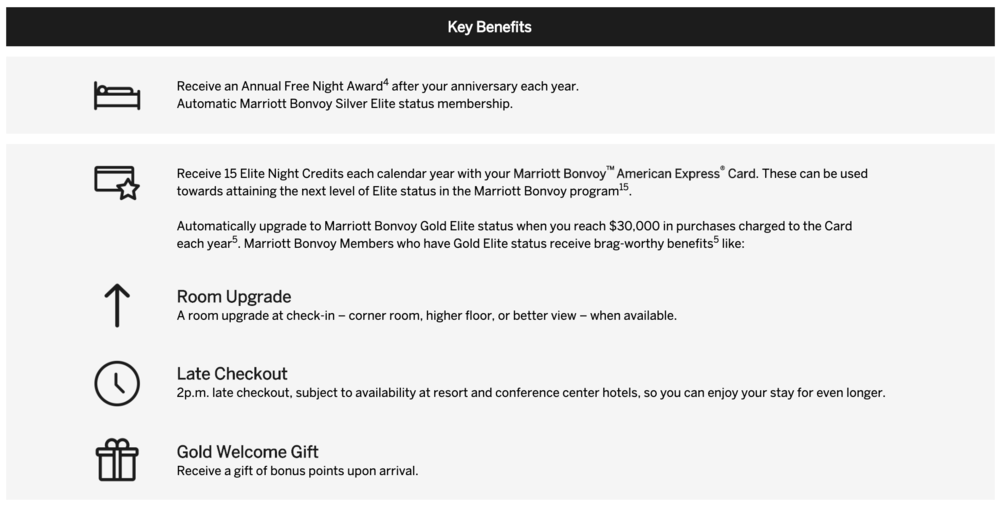This screenshot has height=508, width=1000.
Task: Click 'Receive a gift of bonus points' text
Action: pyautogui.click(x=297, y=471)
